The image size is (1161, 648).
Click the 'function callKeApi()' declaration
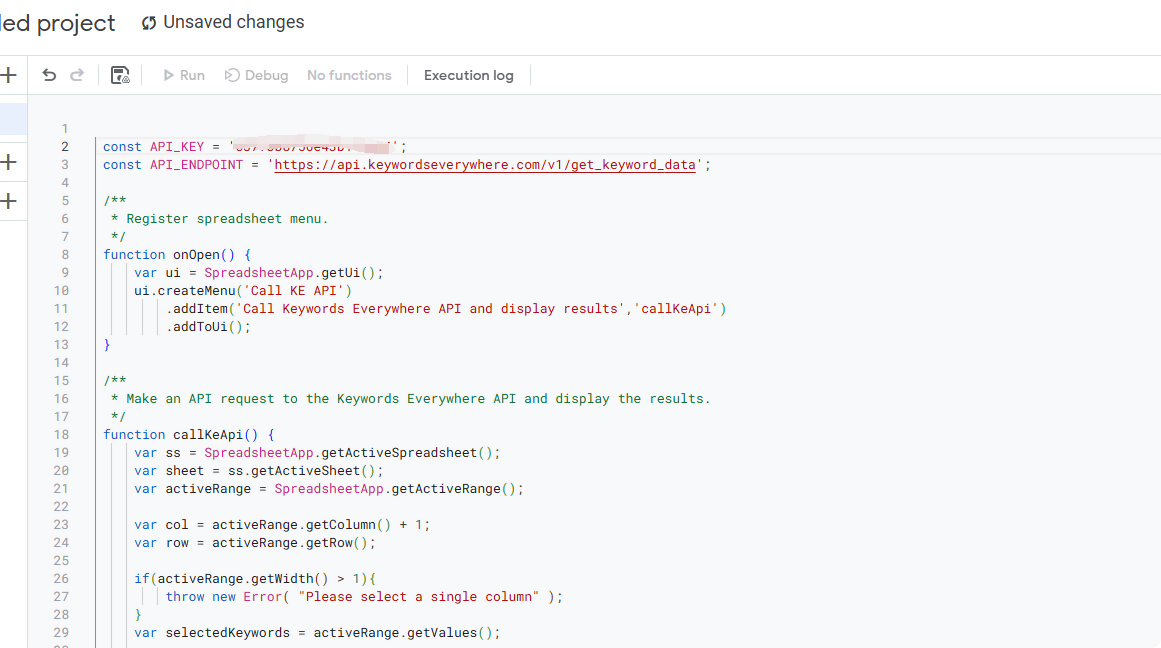[189, 435]
